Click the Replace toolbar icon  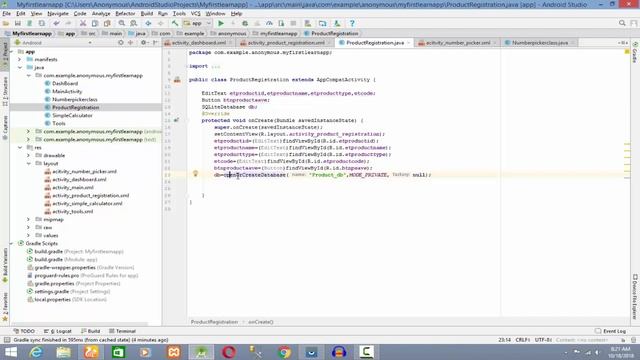133,24
